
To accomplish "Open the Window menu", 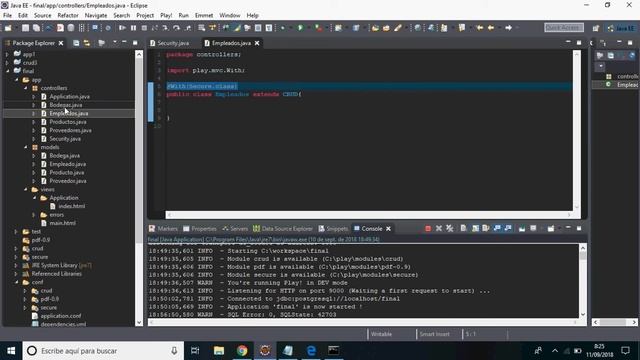I will [230, 16].
